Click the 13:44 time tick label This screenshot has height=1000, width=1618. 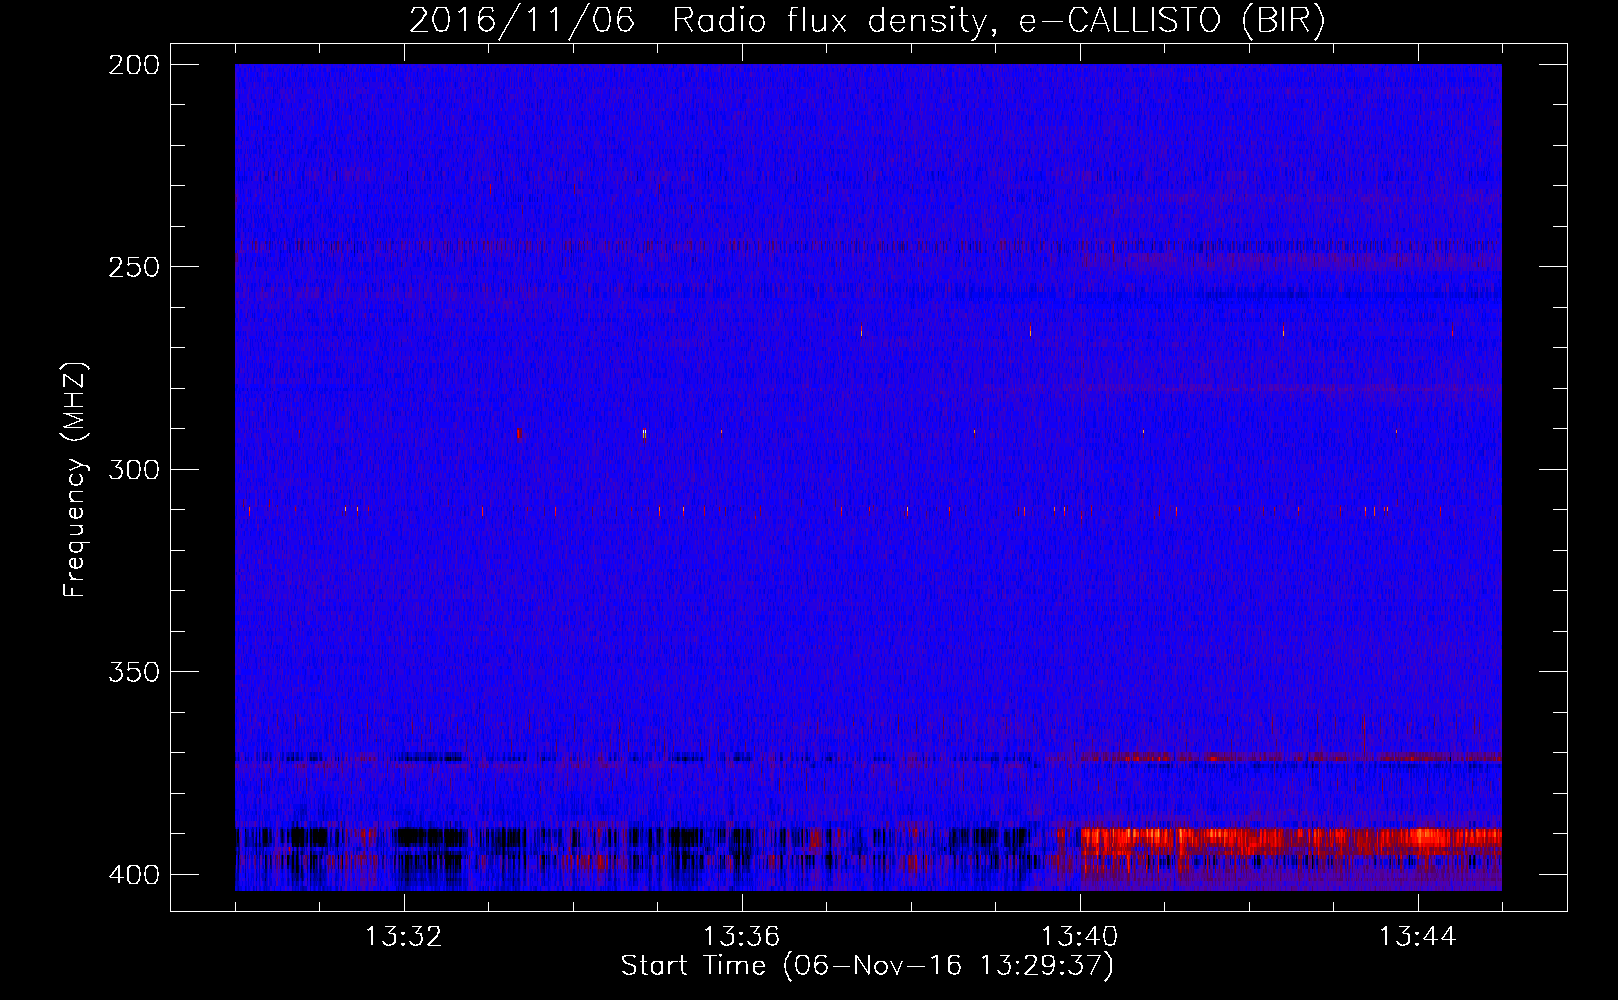point(1418,937)
